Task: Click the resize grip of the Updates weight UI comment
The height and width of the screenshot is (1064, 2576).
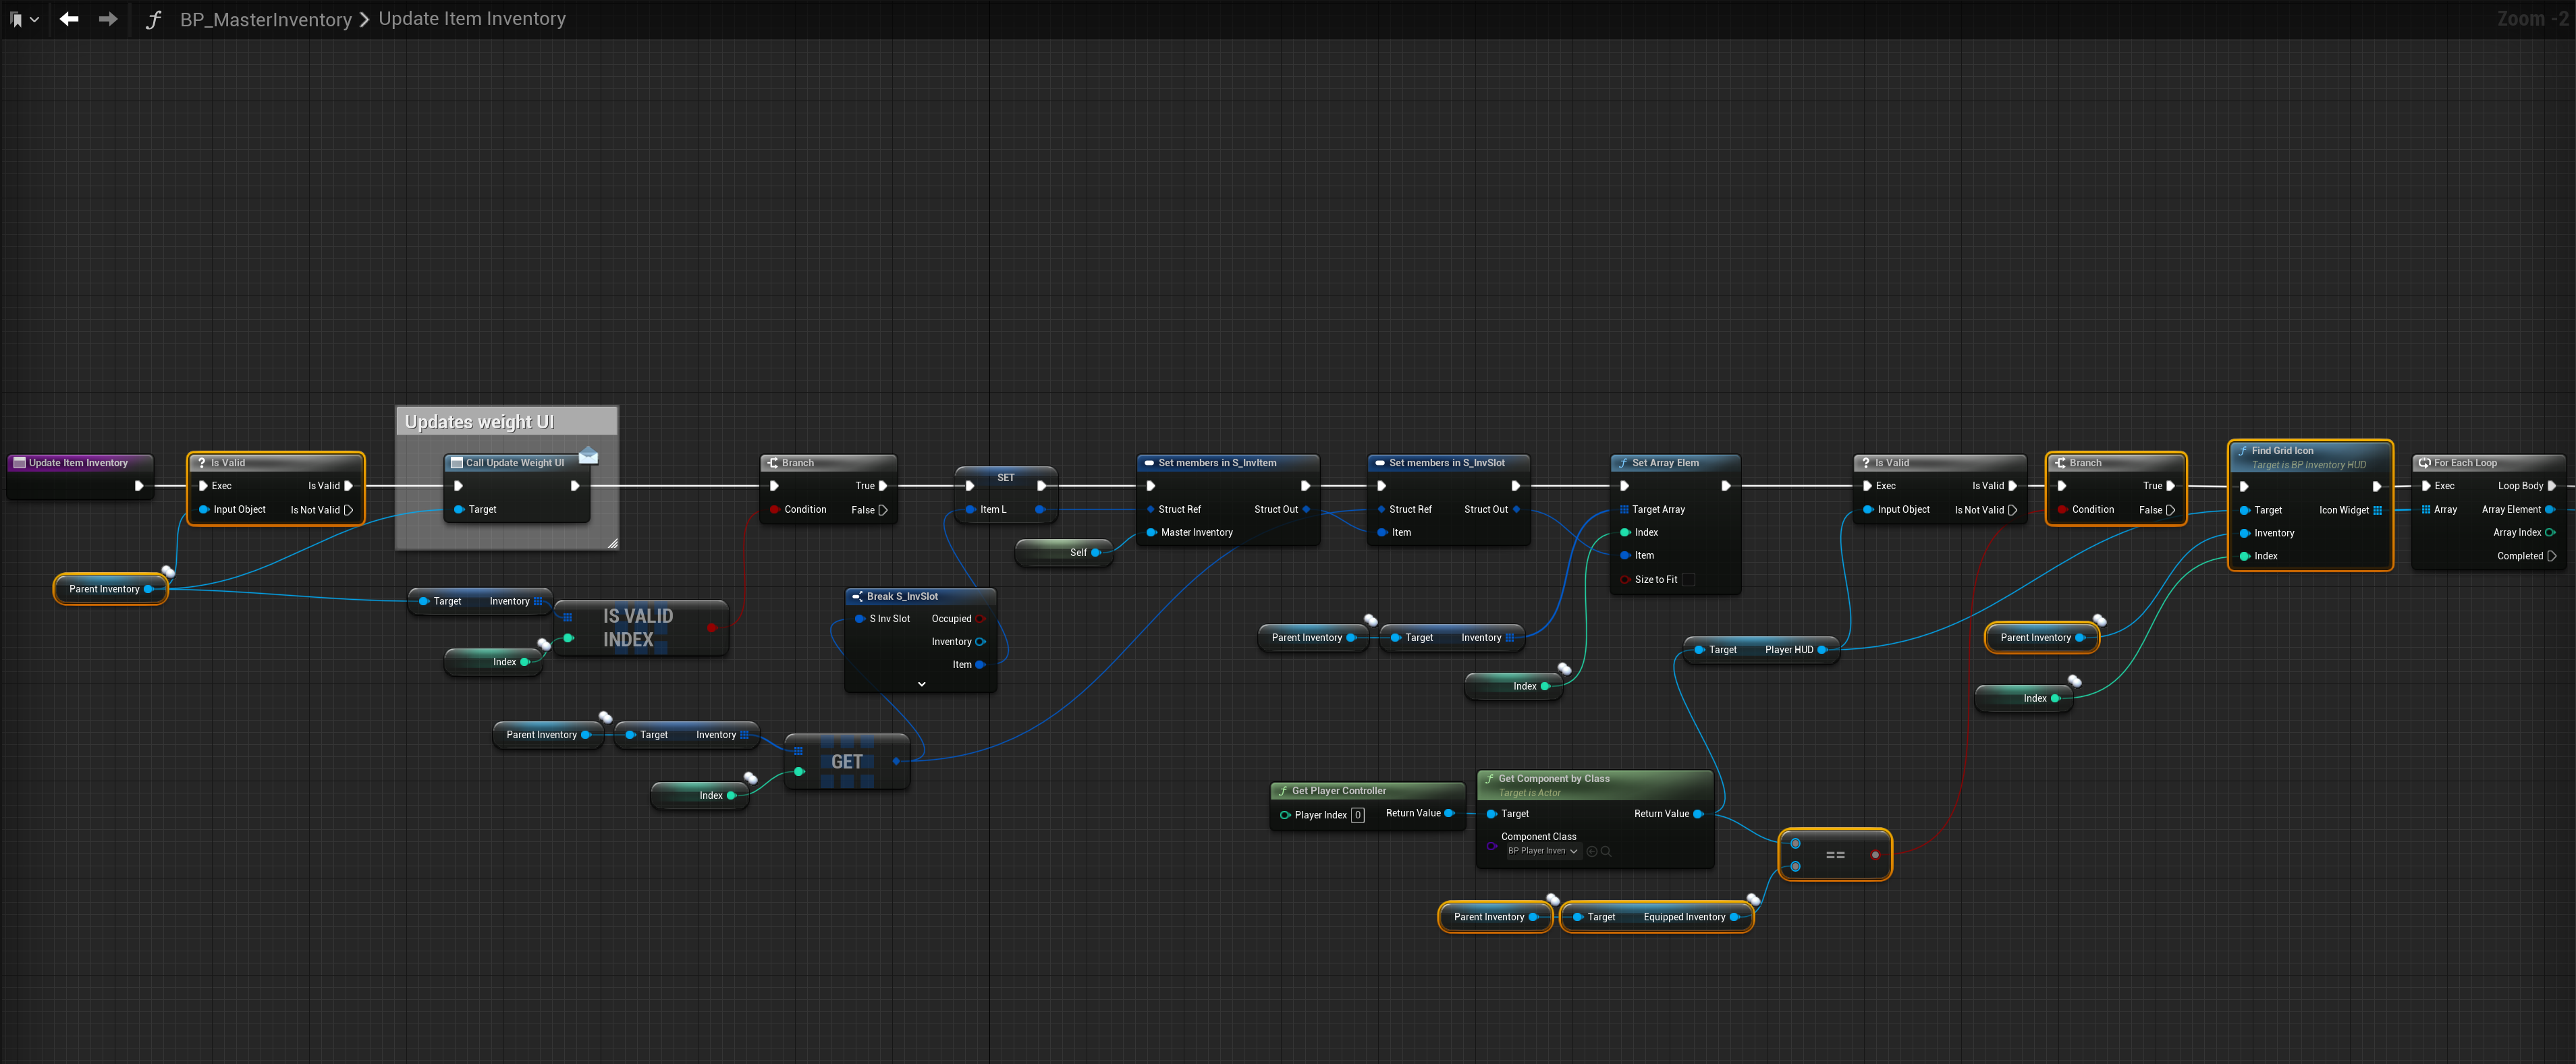Action: 612,543
